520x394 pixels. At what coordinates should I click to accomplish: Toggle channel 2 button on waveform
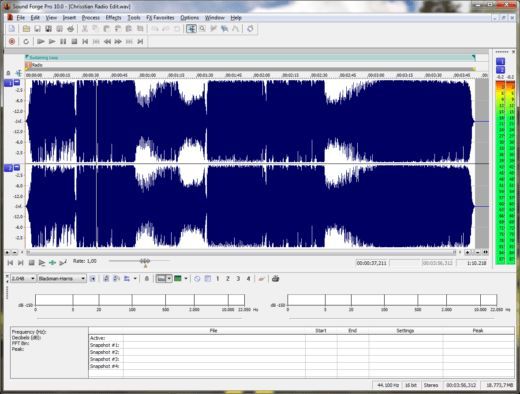click(8, 168)
